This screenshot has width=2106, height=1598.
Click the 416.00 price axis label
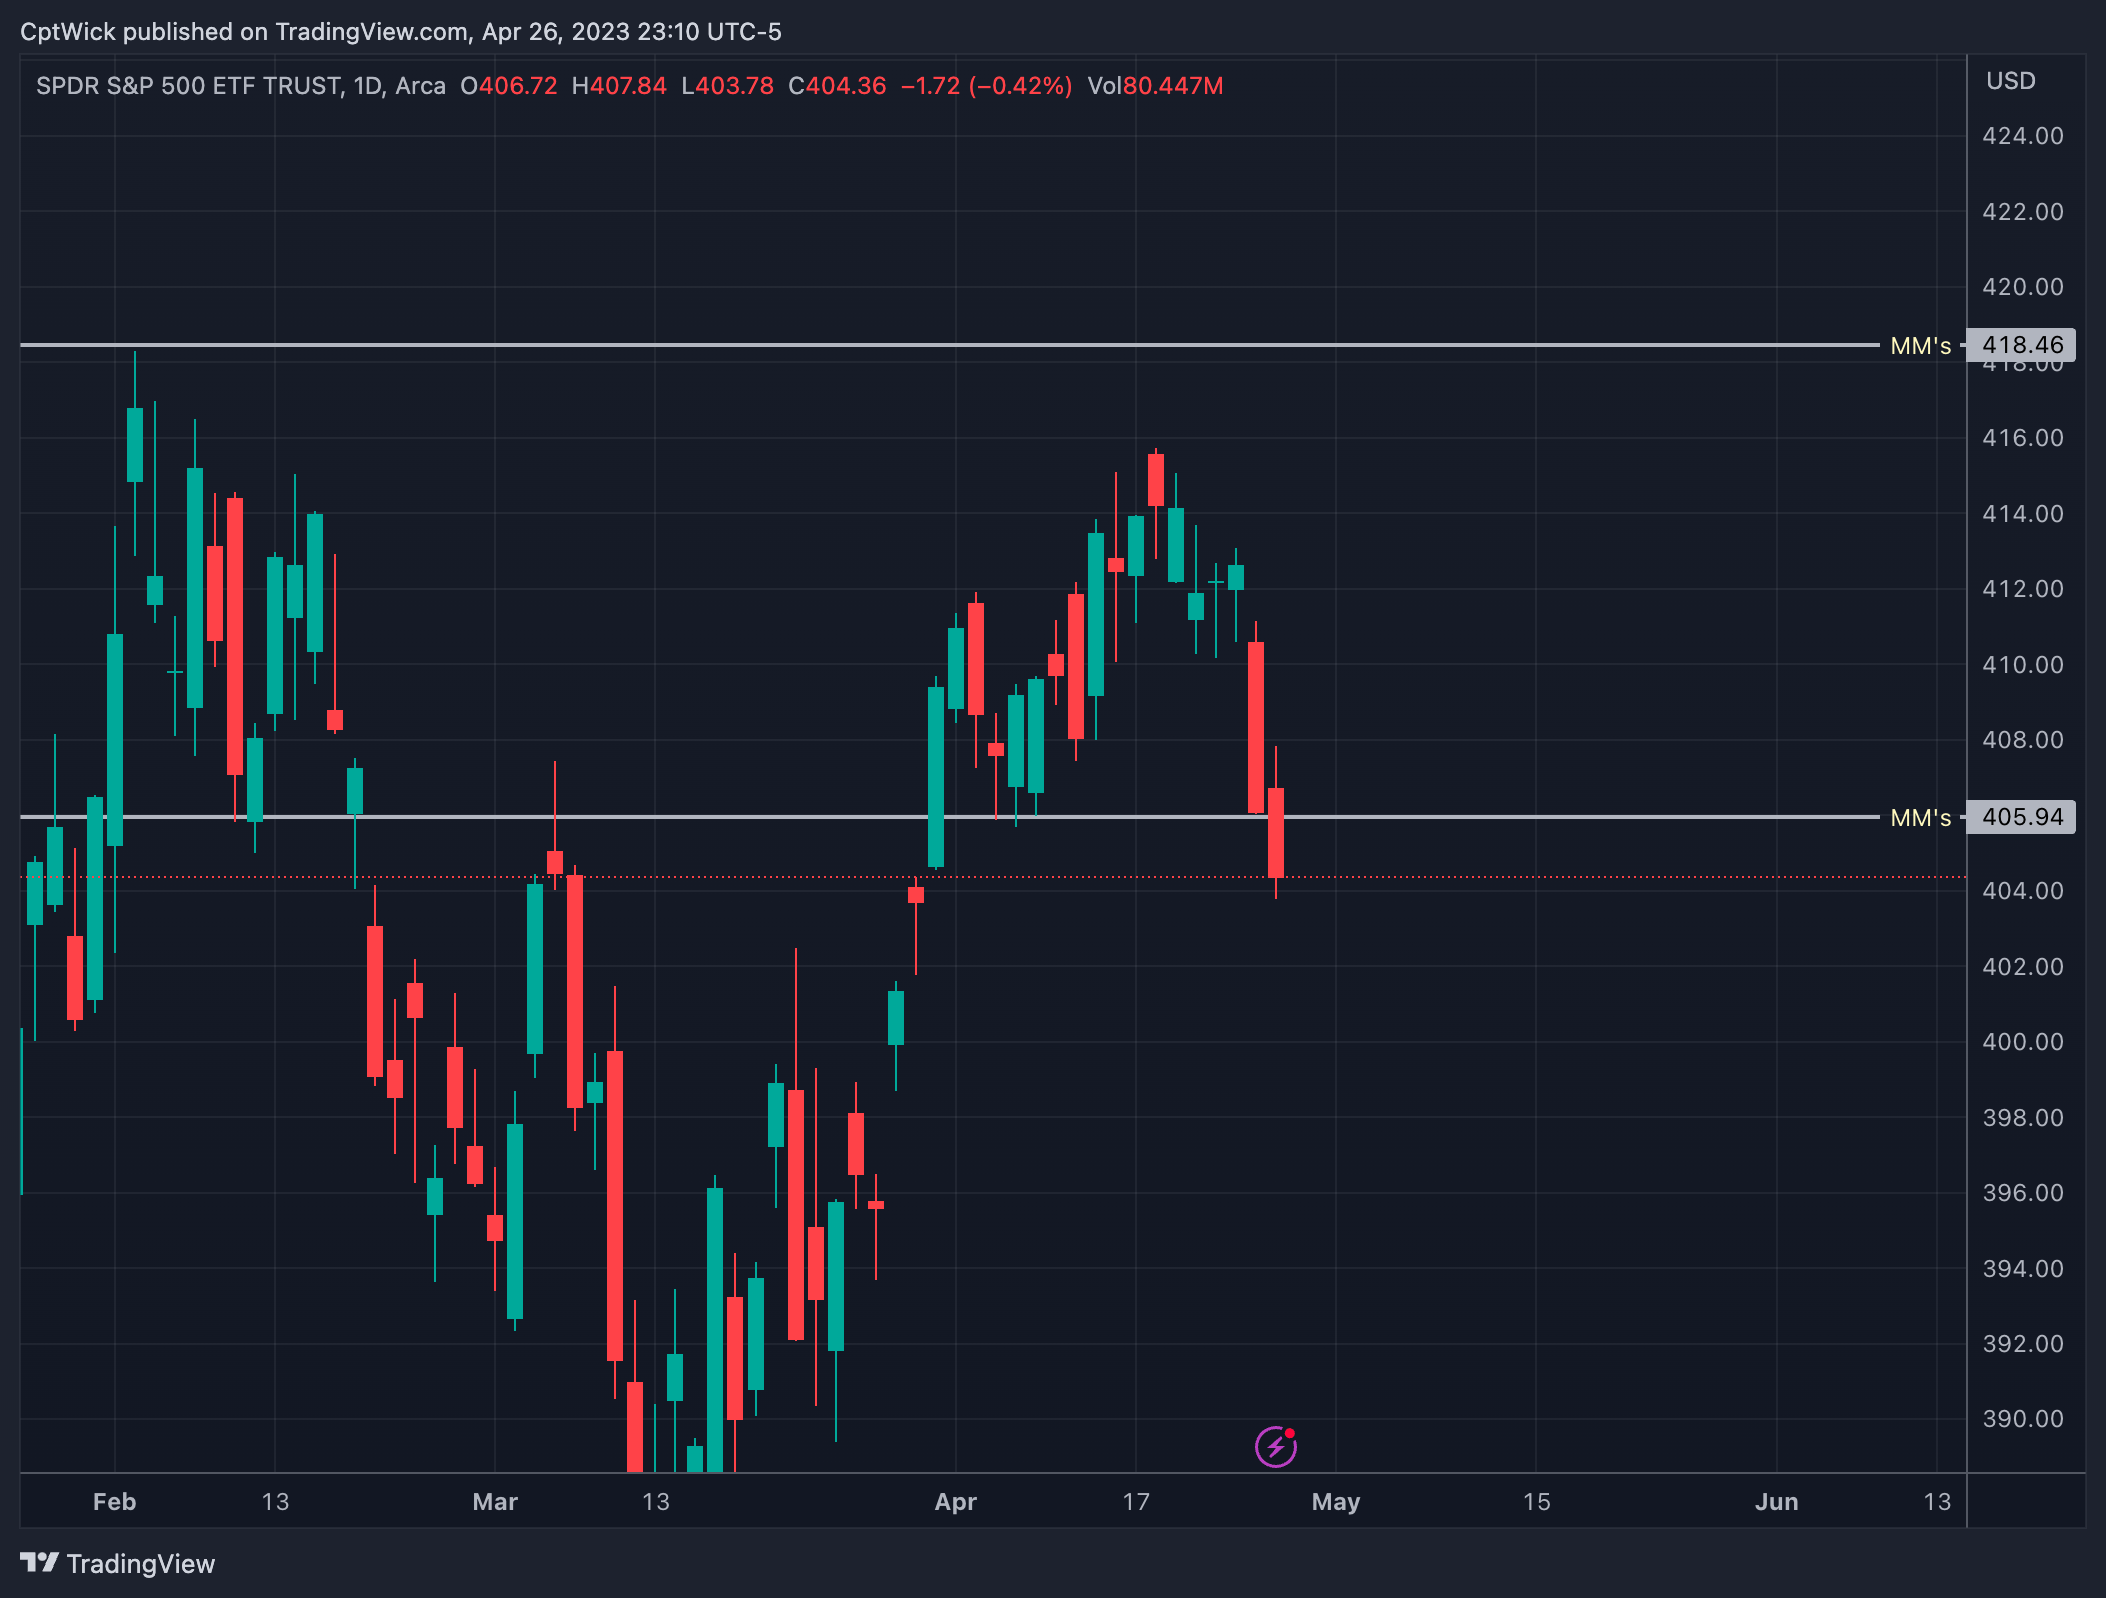coord(2023,438)
